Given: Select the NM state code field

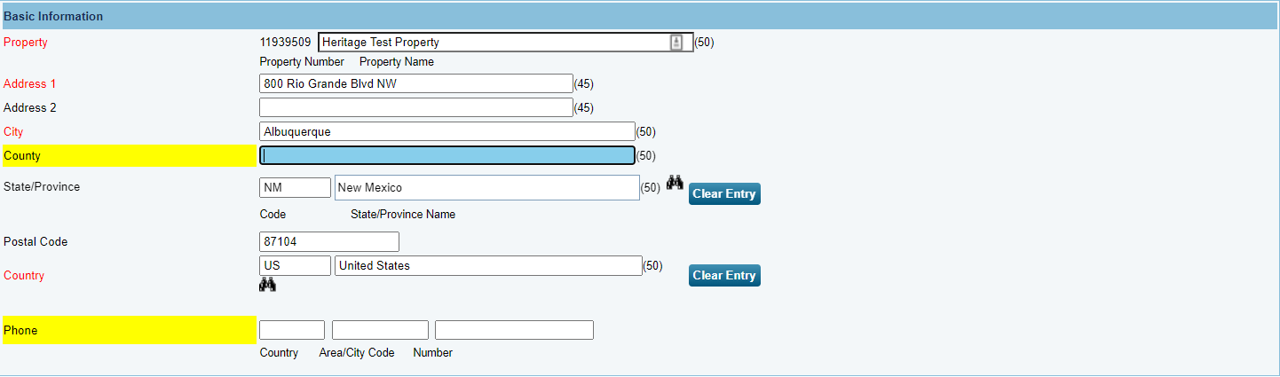Looking at the screenshot, I should click(x=295, y=187).
